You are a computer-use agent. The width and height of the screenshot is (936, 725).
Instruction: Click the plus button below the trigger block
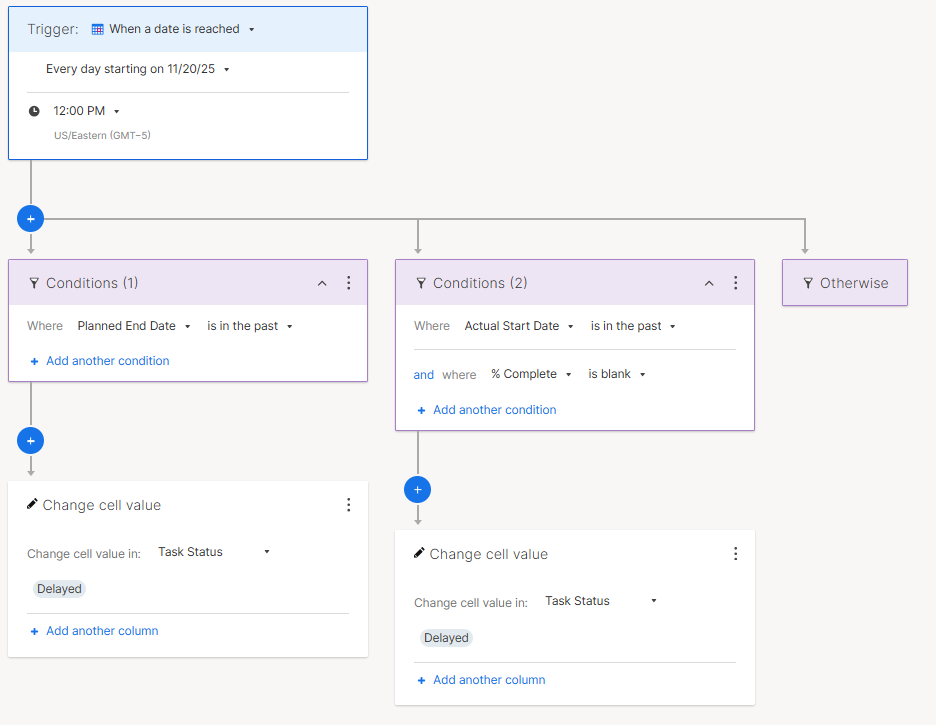[x=31, y=218]
